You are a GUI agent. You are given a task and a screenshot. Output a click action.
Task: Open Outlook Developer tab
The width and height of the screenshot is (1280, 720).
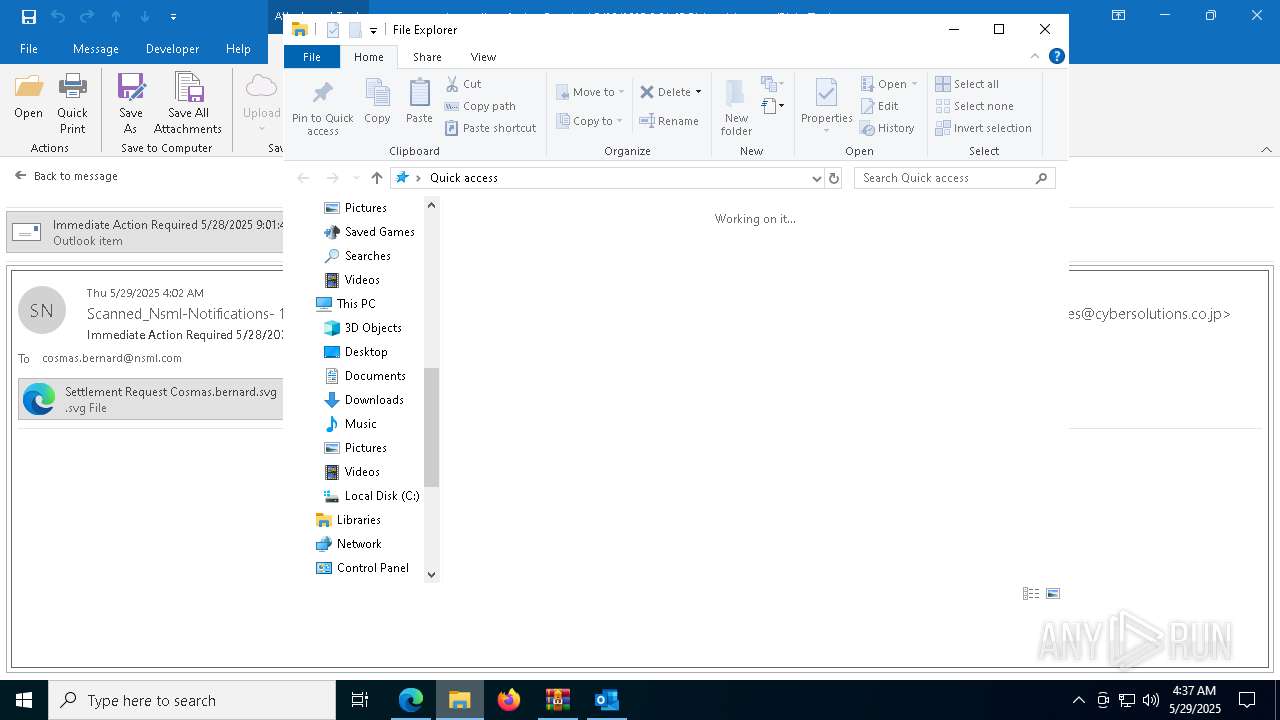click(172, 49)
